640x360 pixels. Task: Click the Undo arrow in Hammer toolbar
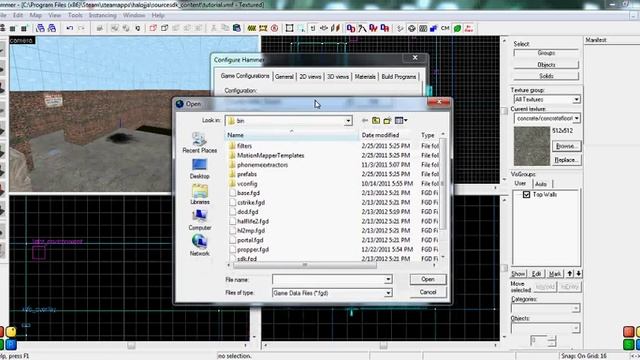[70, 28]
